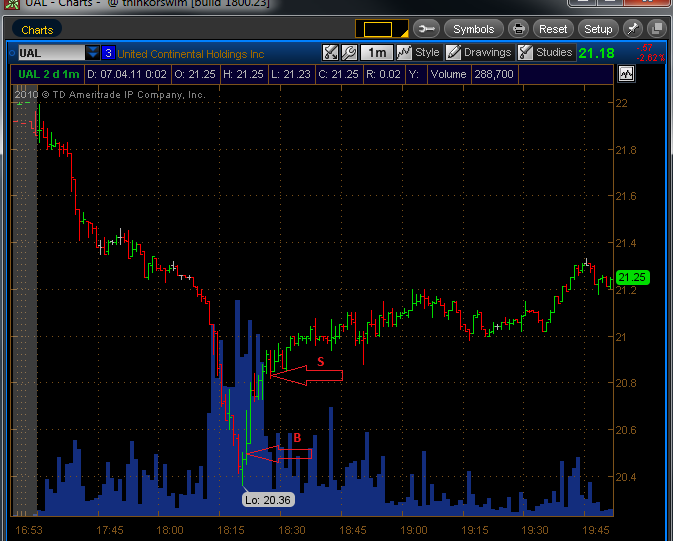Open the Style menu
This screenshot has height=541, width=675.
[419, 53]
